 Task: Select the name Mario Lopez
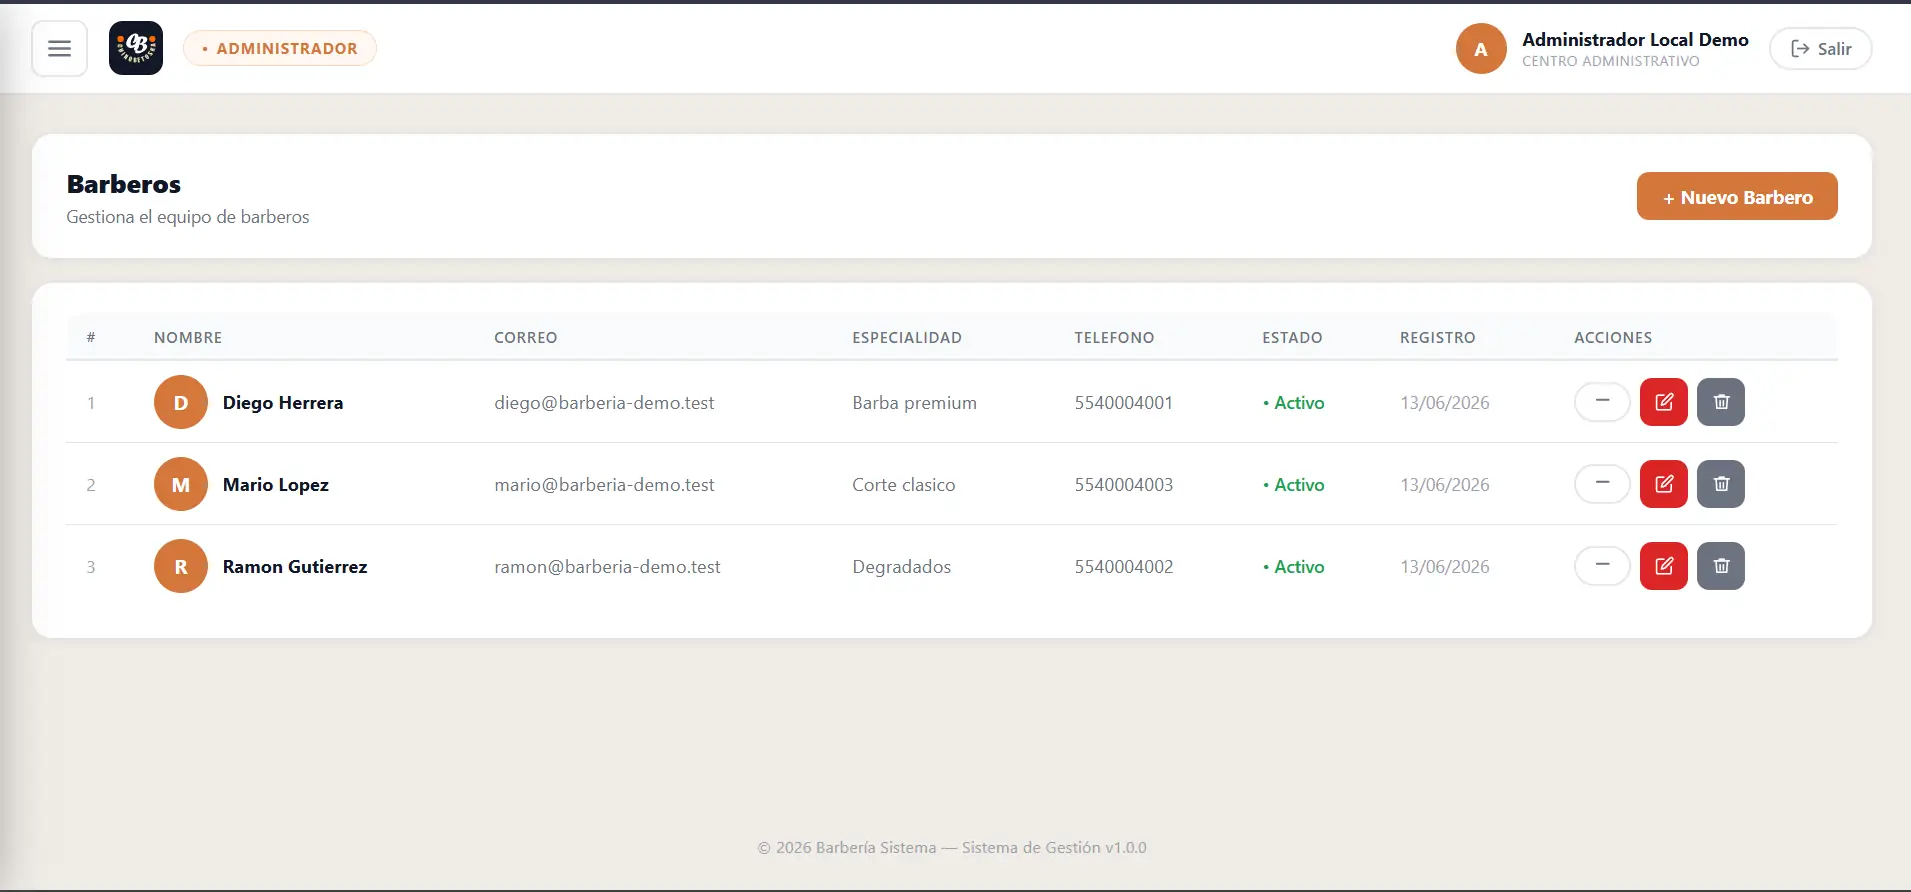point(276,484)
